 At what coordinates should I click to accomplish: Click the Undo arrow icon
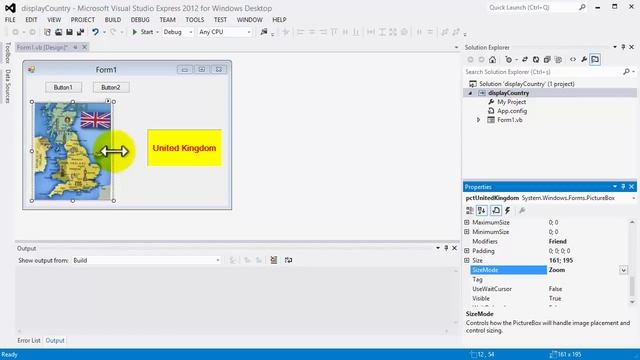coord(95,32)
